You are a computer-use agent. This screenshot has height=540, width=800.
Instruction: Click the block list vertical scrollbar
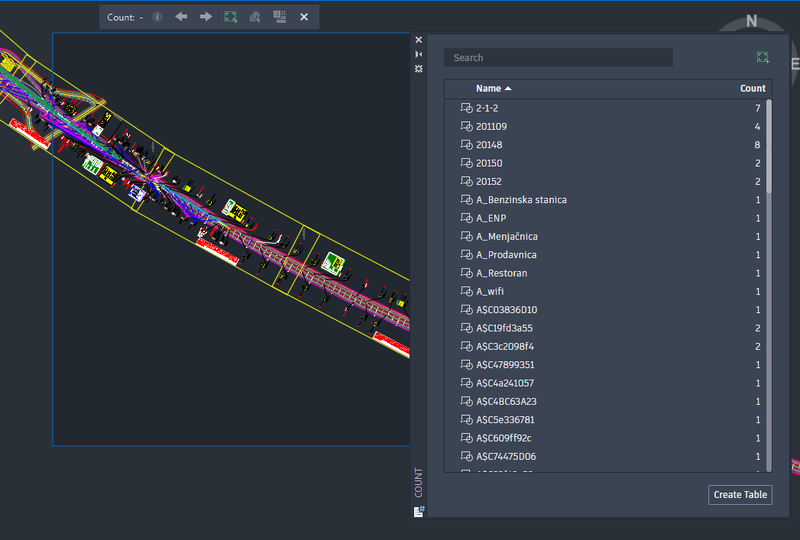pos(769,145)
